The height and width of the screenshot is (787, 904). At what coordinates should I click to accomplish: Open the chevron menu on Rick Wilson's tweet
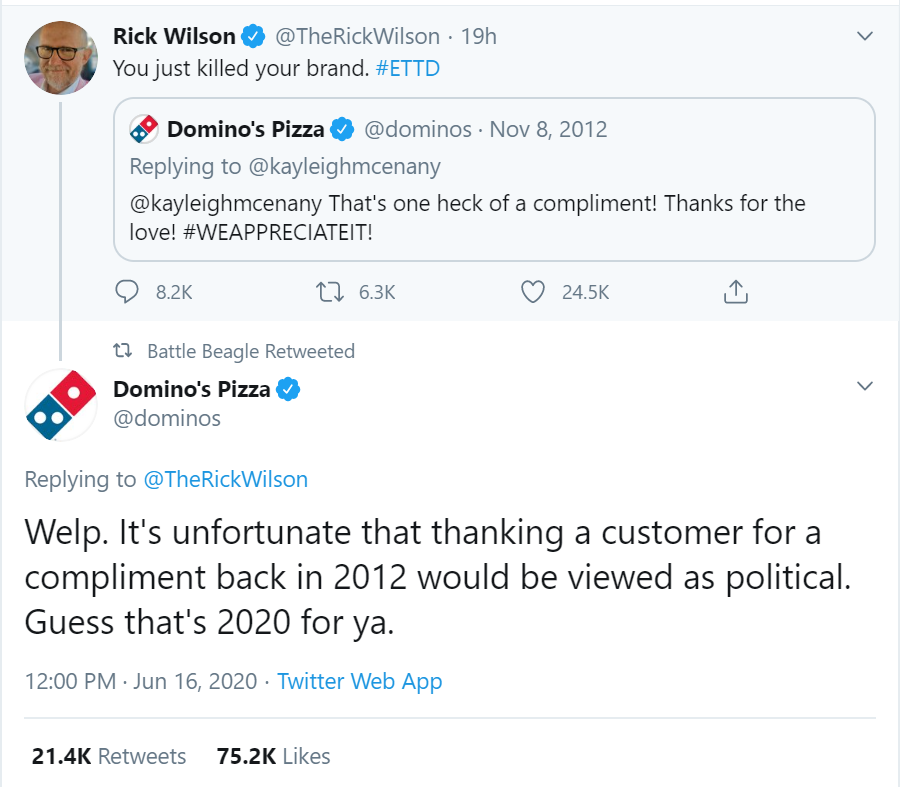pos(866,36)
